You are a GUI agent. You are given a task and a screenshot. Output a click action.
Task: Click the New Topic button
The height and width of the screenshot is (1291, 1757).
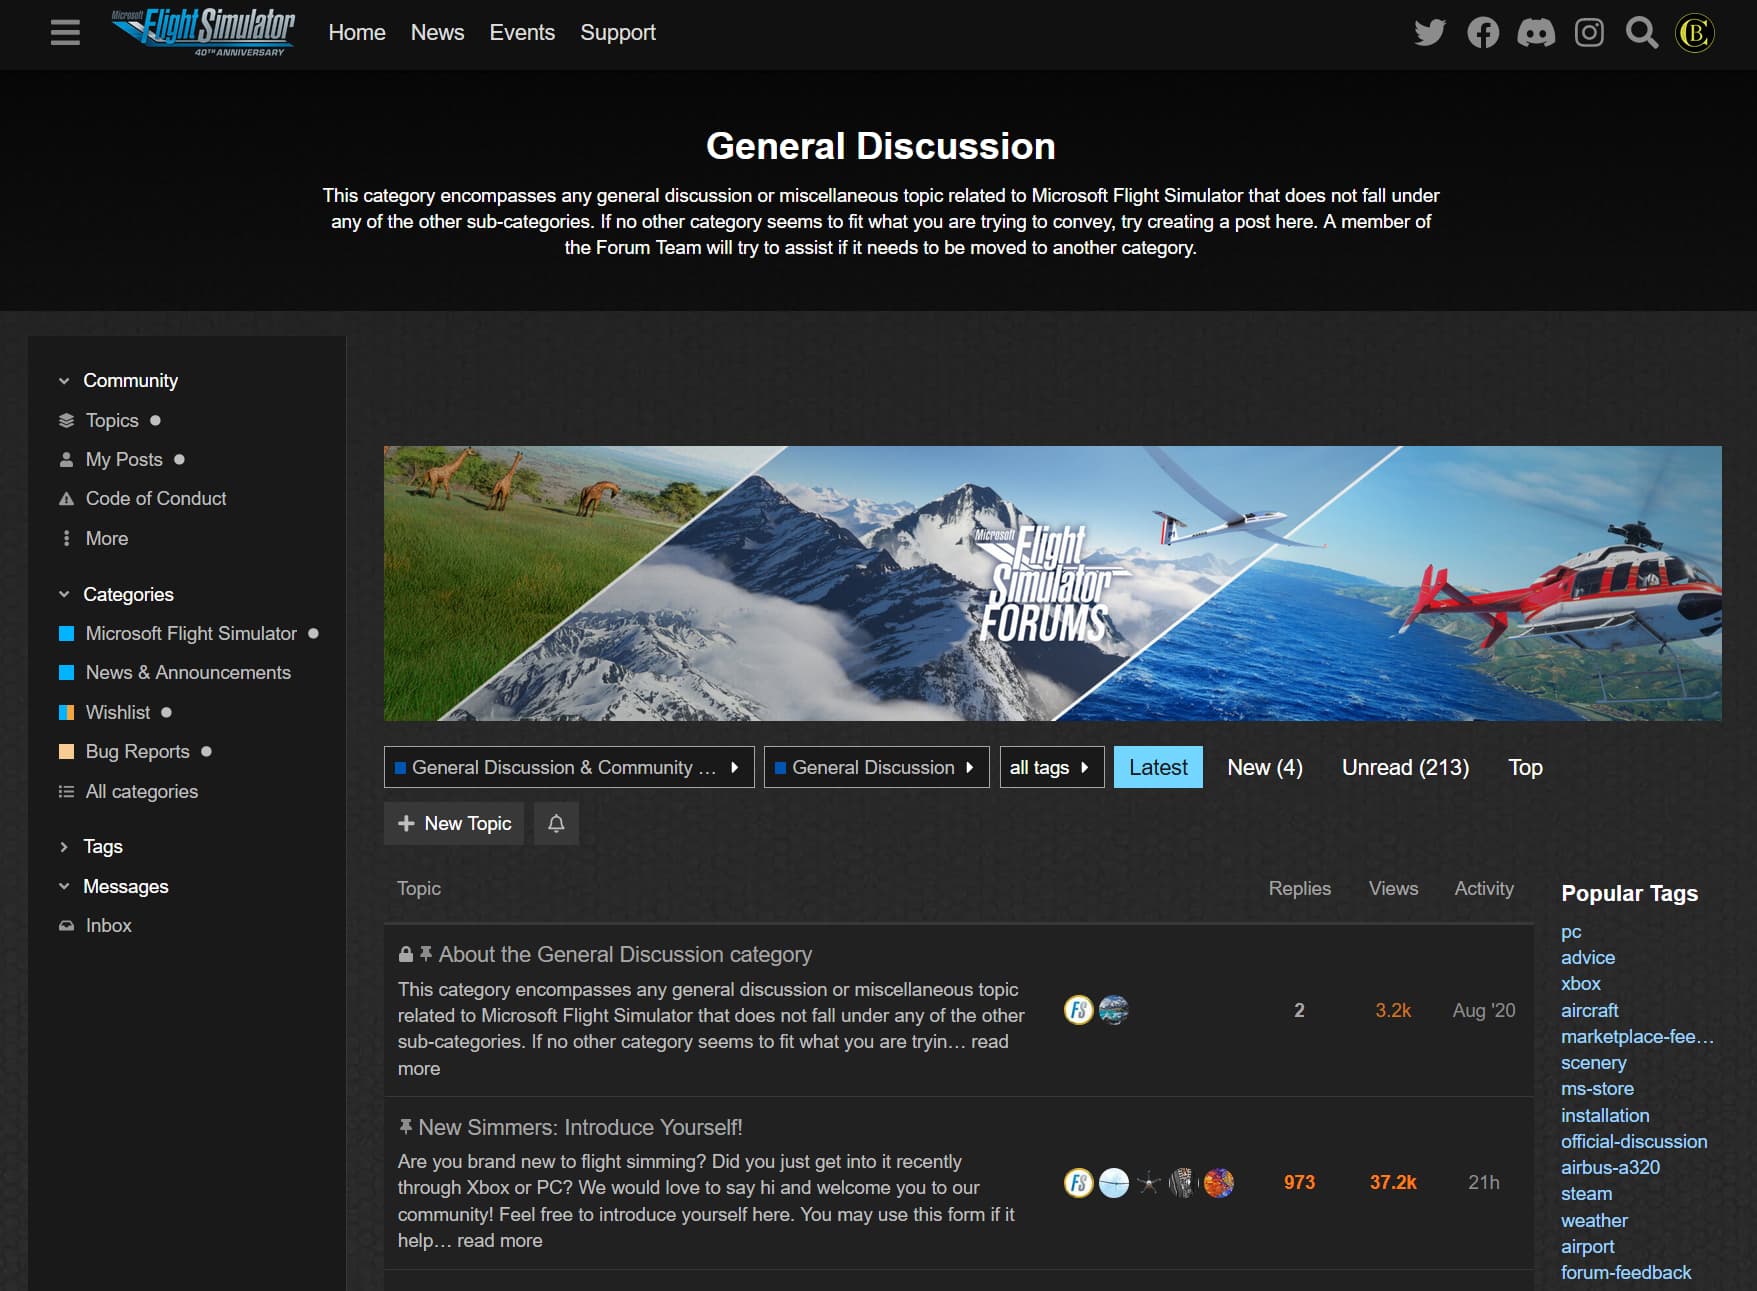[x=454, y=823]
